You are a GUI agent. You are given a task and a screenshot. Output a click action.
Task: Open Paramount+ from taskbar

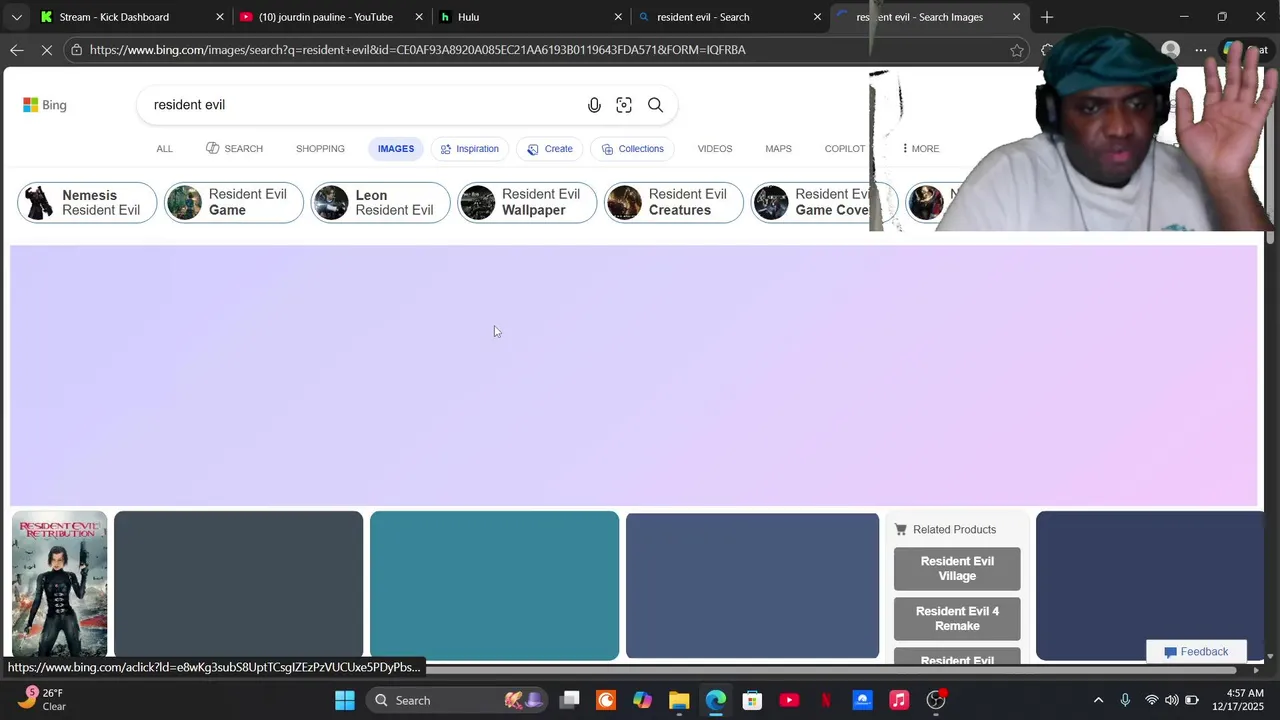tap(862, 700)
